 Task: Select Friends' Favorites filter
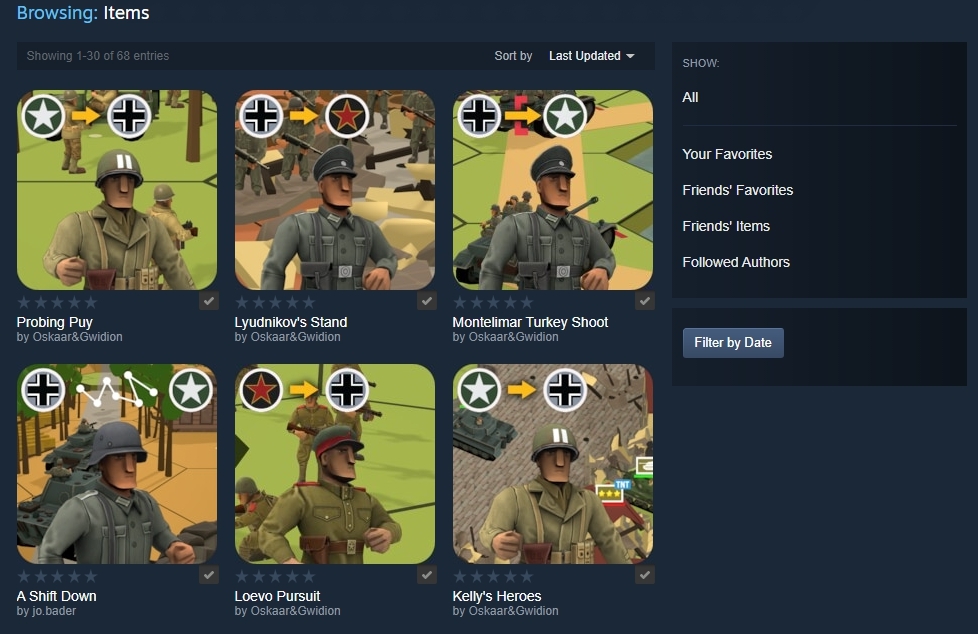[737, 190]
